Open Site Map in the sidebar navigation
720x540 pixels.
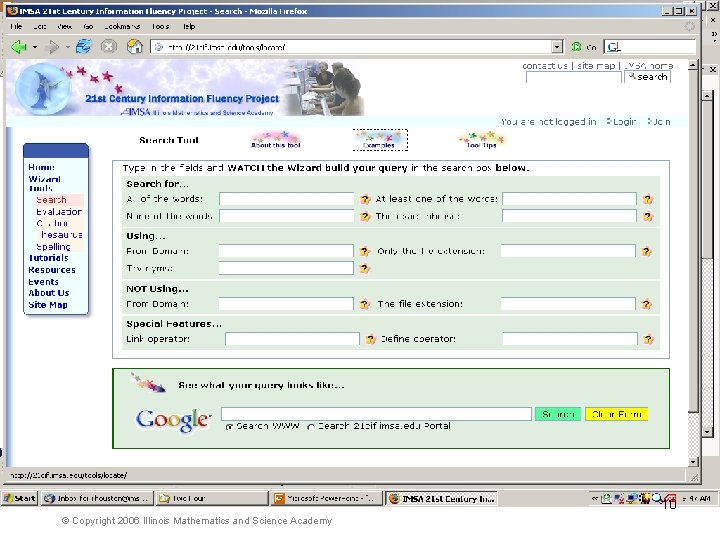click(x=48, y=305)
